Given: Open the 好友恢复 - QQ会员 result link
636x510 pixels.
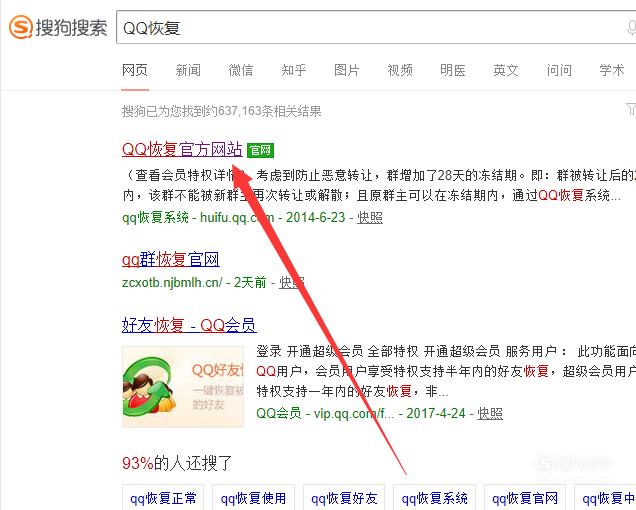Looking at the screenshot, I should (x=189, y=325).
